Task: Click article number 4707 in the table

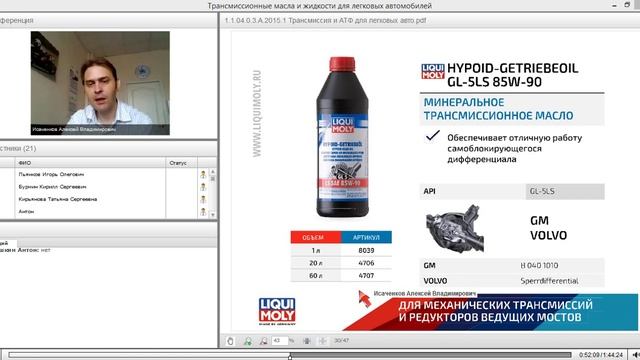Action: click(366, 276)
